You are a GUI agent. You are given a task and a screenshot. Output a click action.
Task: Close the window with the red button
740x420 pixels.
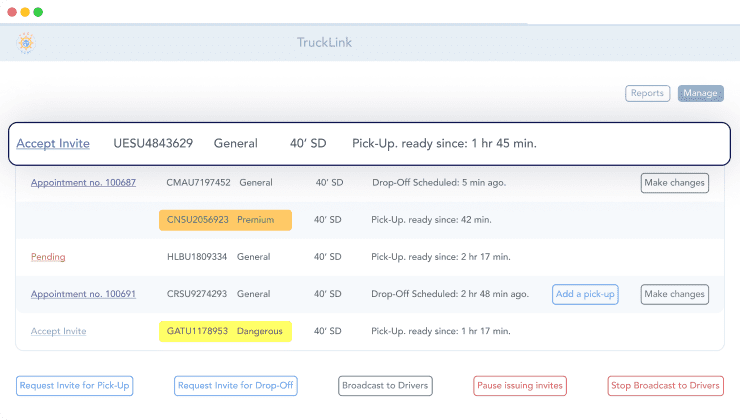pos(11,12)
